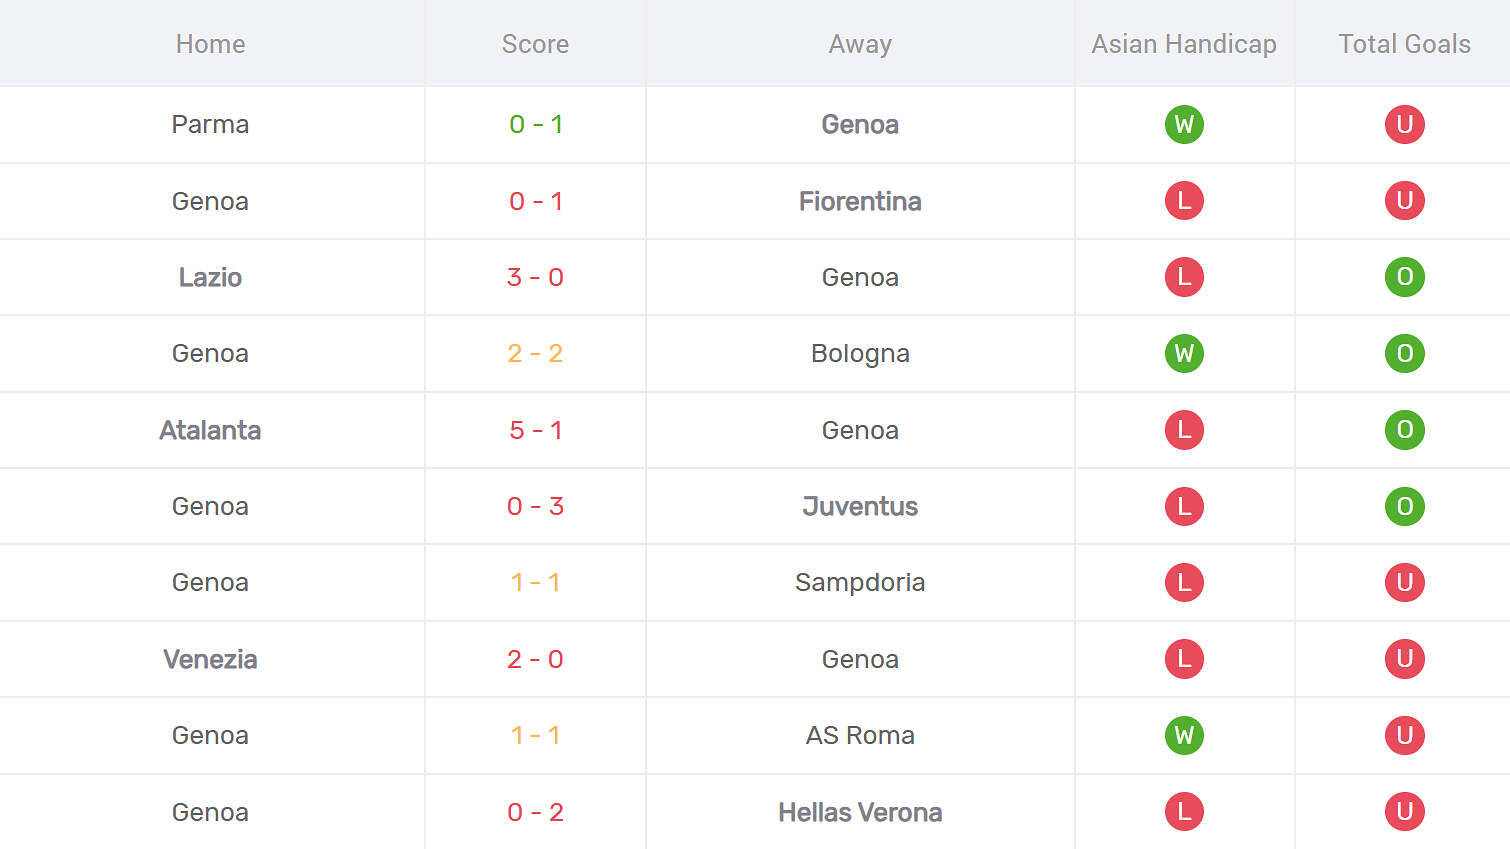Click the red L badge in Sampdoria row
The height and width of the screenshot is (849, 1510).
1184,582
